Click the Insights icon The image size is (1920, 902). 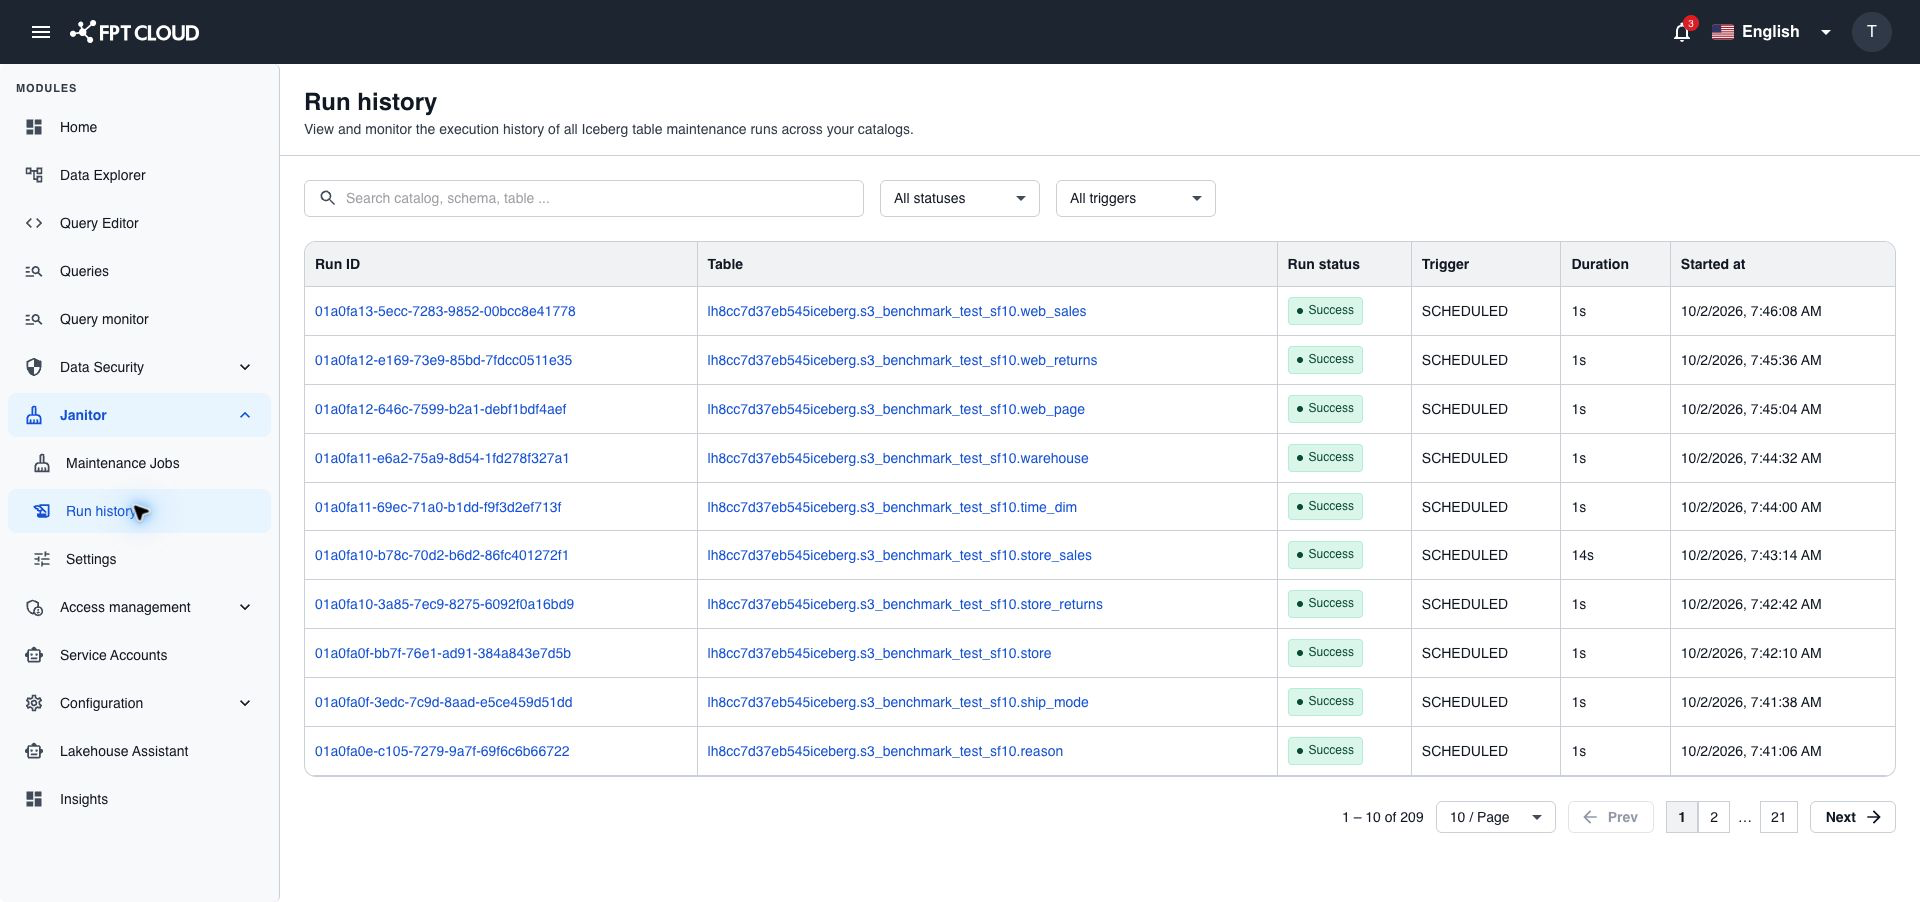pyautogui.click(x=34, y=799)
